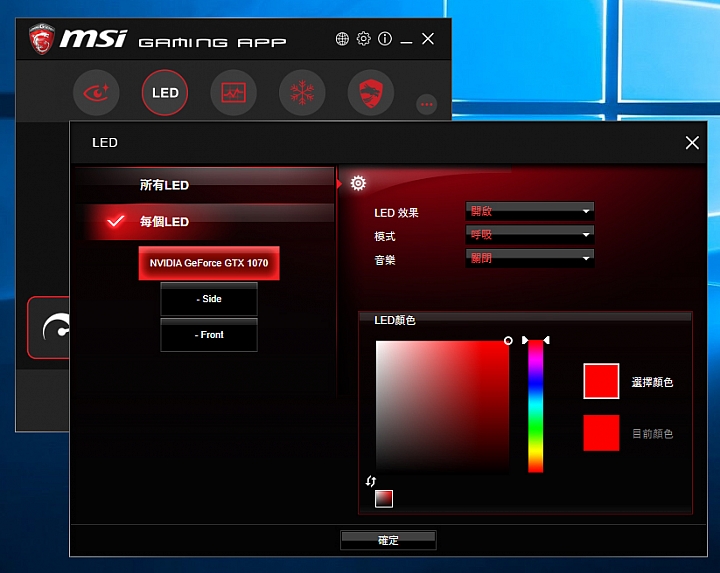Click the LED 效果 label
Viewport: 720px width, 573px height.
pos(396,213)
